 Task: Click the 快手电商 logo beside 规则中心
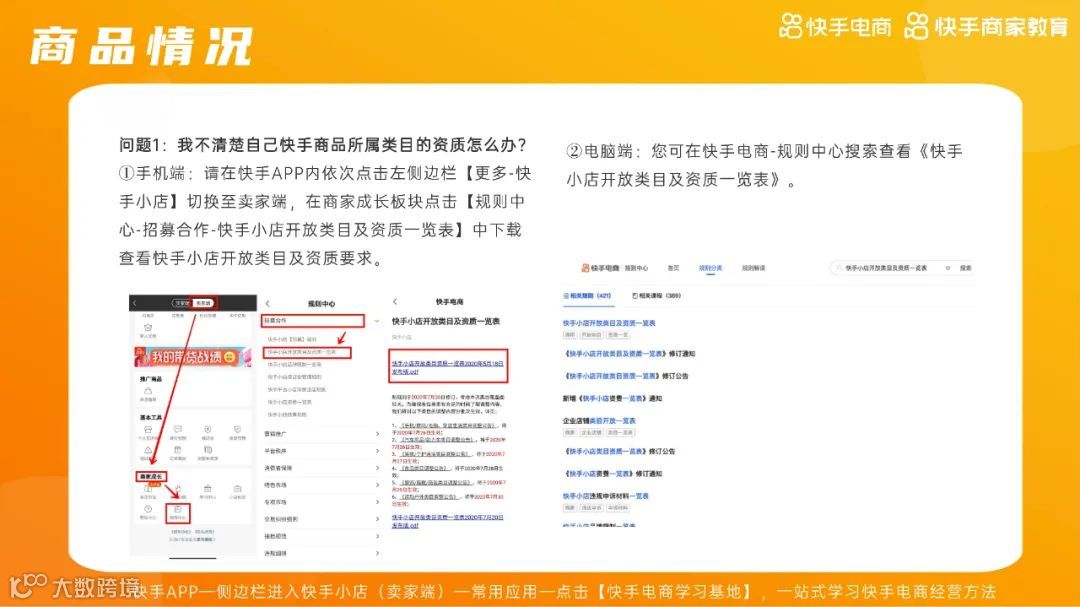(x=600, y=266)
